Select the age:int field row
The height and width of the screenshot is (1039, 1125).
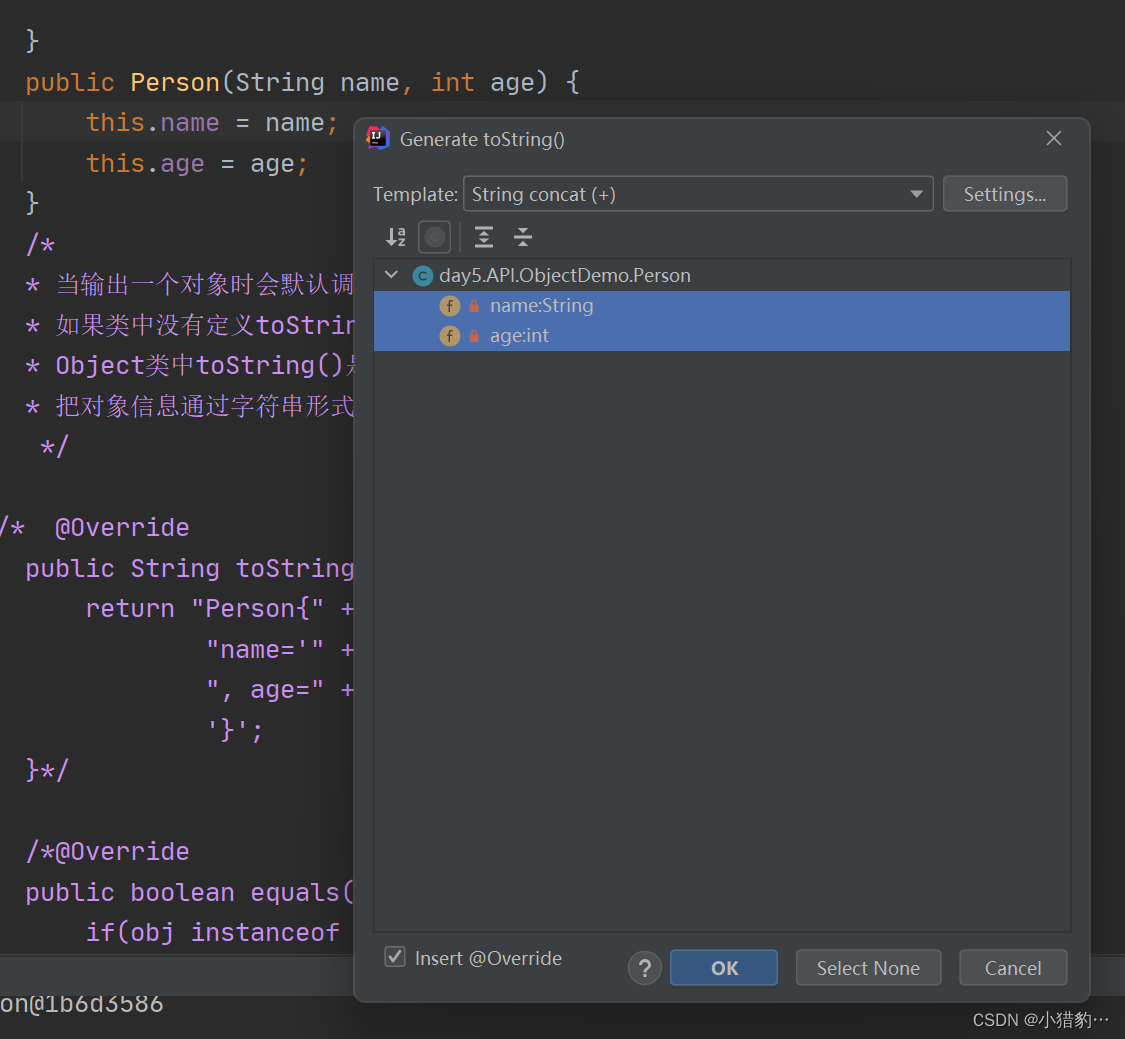pos(519,336)
